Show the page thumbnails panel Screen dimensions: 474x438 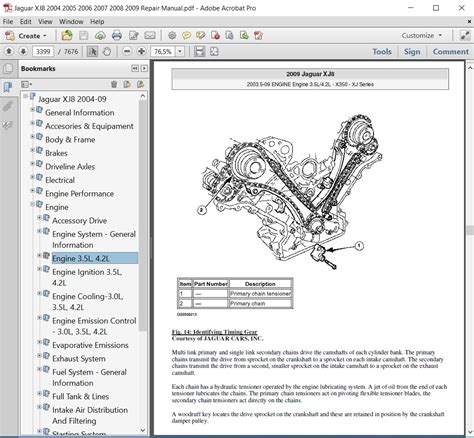[8, 69]
